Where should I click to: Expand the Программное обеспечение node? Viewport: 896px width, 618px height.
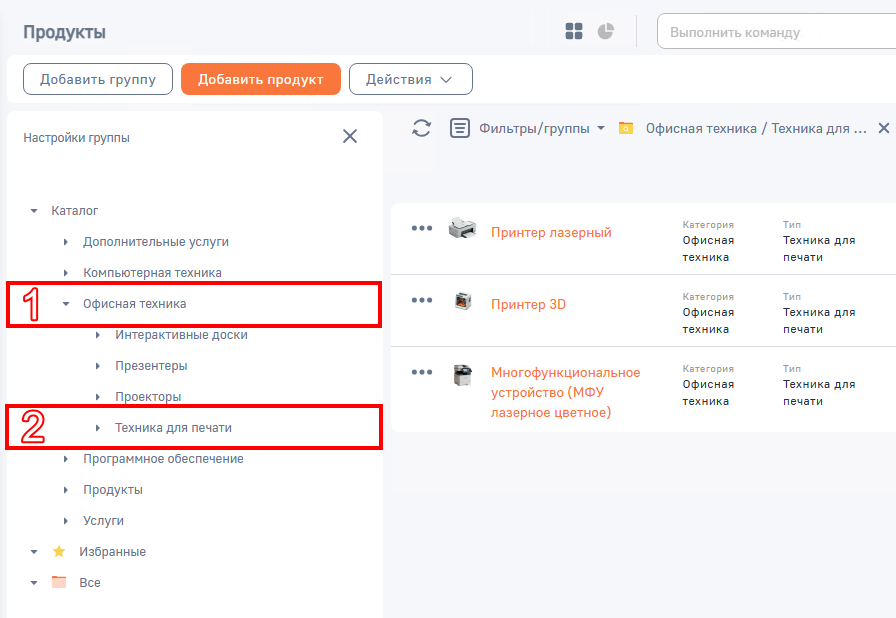[66, 459]
